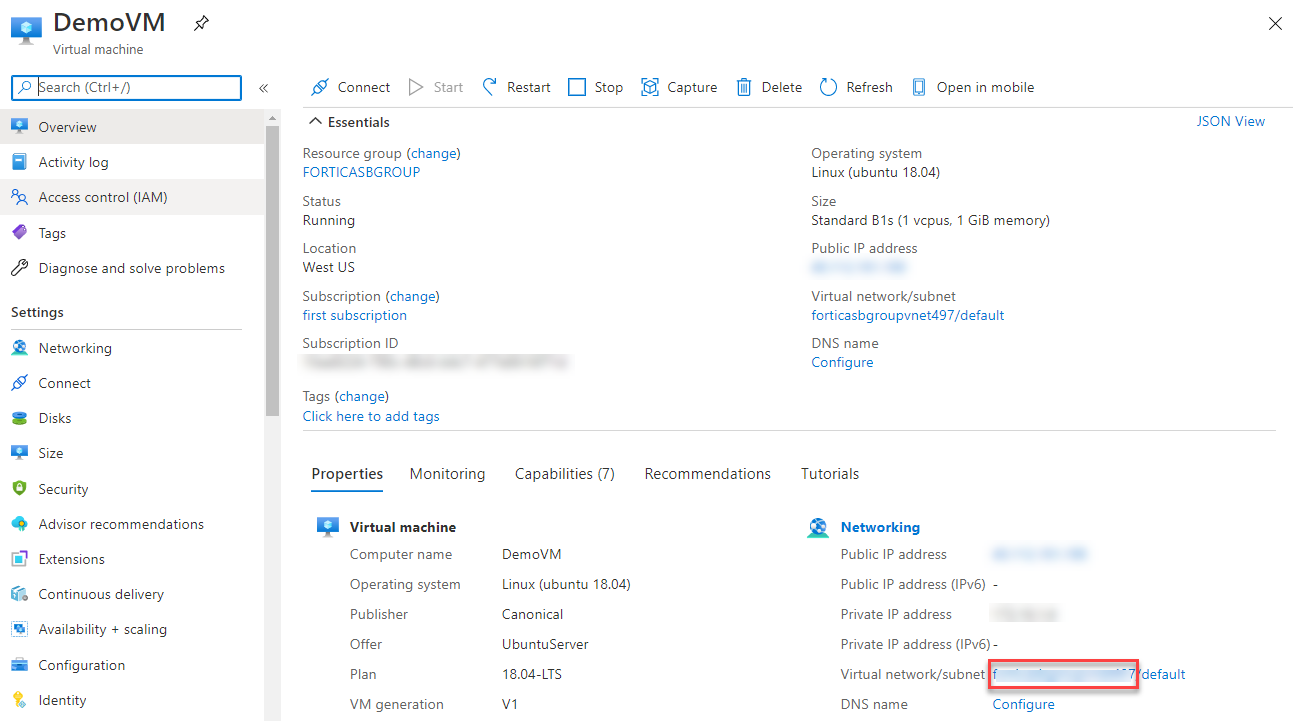Open the FORTICASBGROUP resource group link
The width and height of the screenshot is (1296, 721).
click(361, 172)
